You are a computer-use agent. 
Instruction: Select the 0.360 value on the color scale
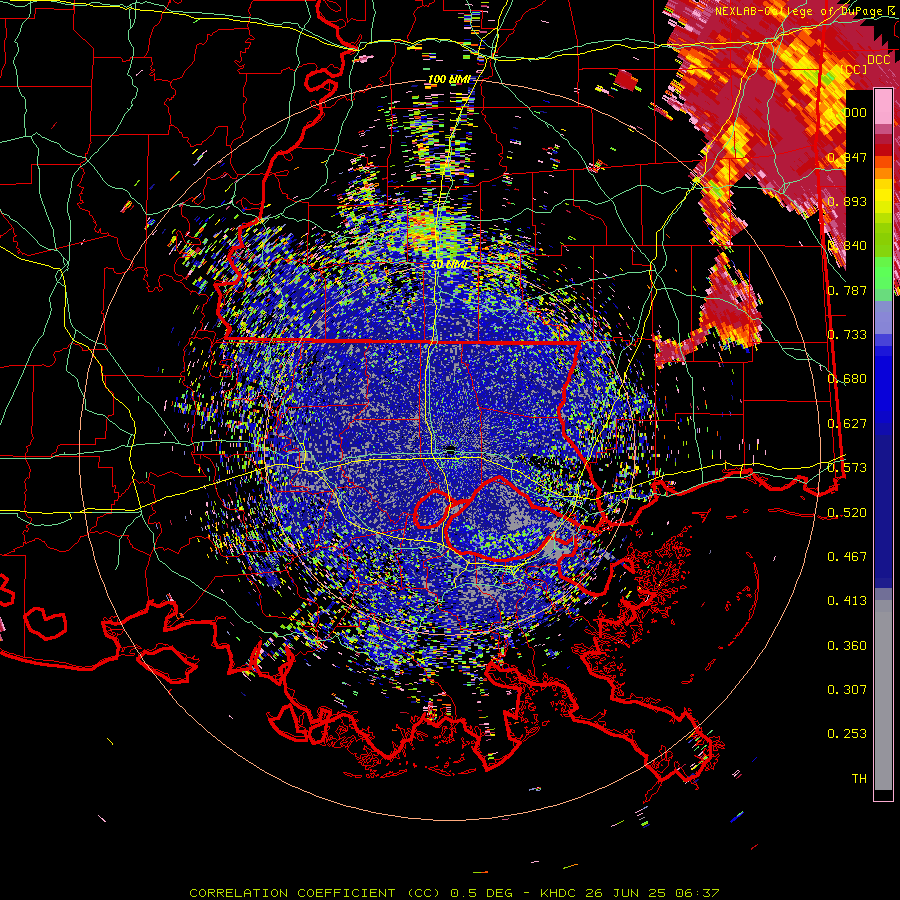click(847, 646)
